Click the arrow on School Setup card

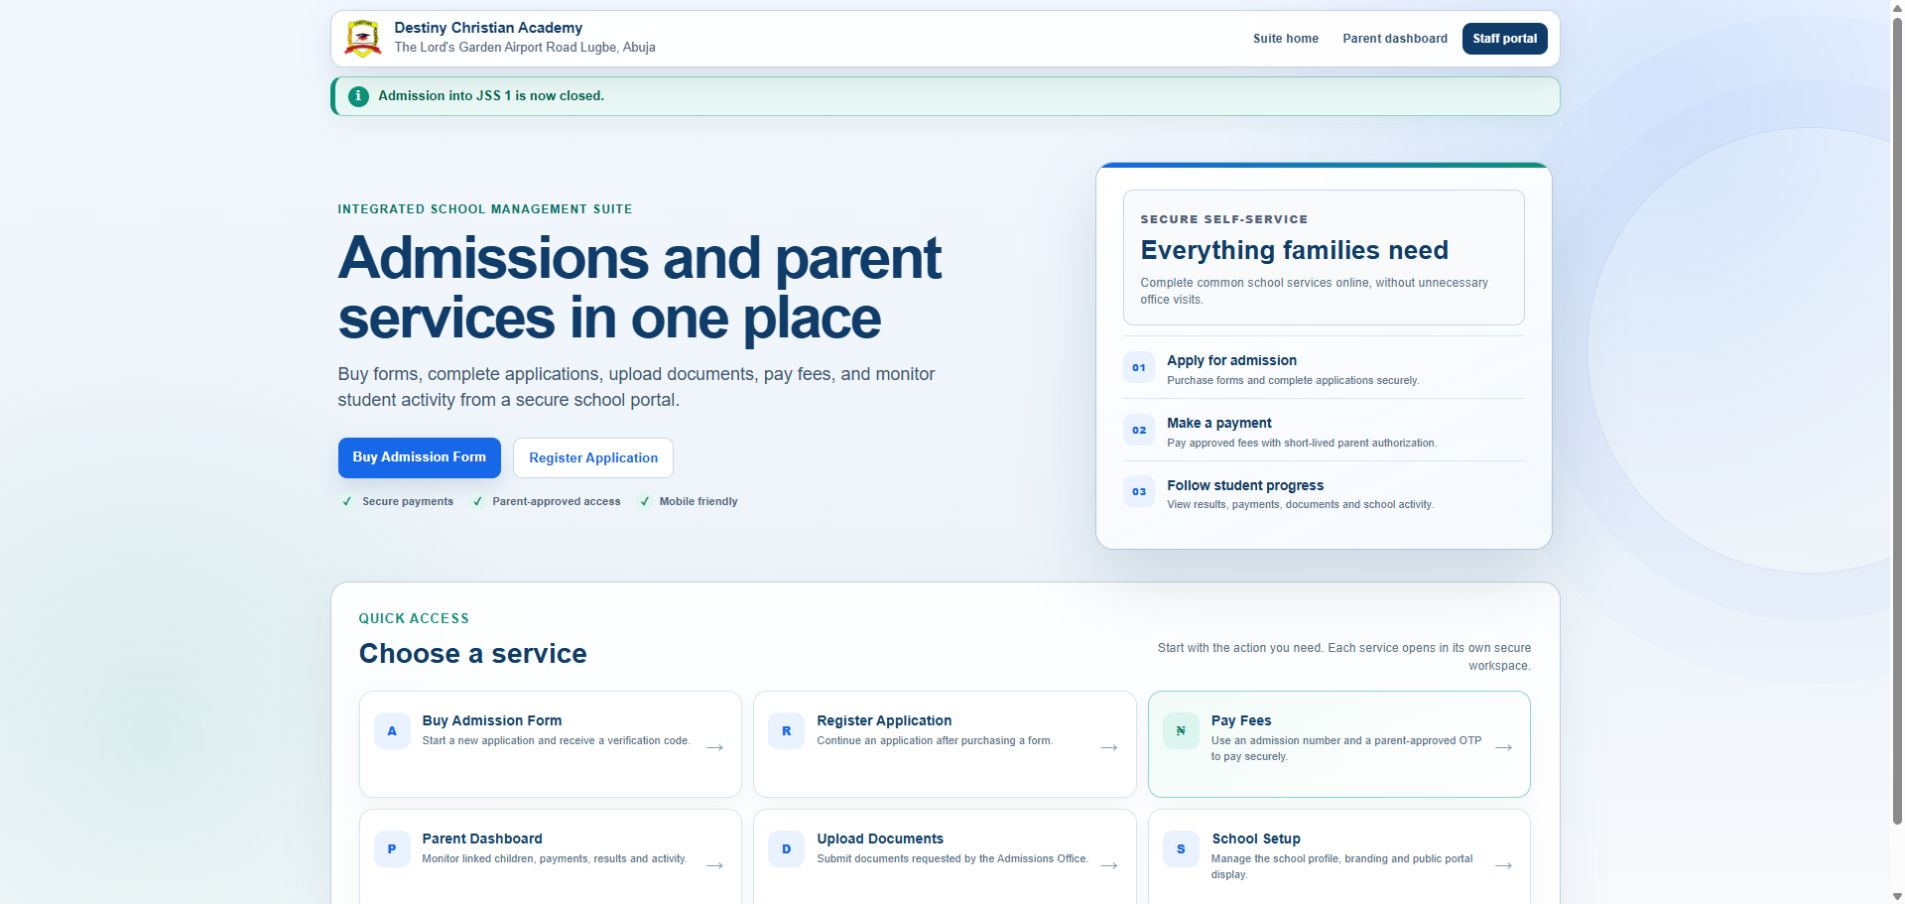click(x=1504, y=865)
